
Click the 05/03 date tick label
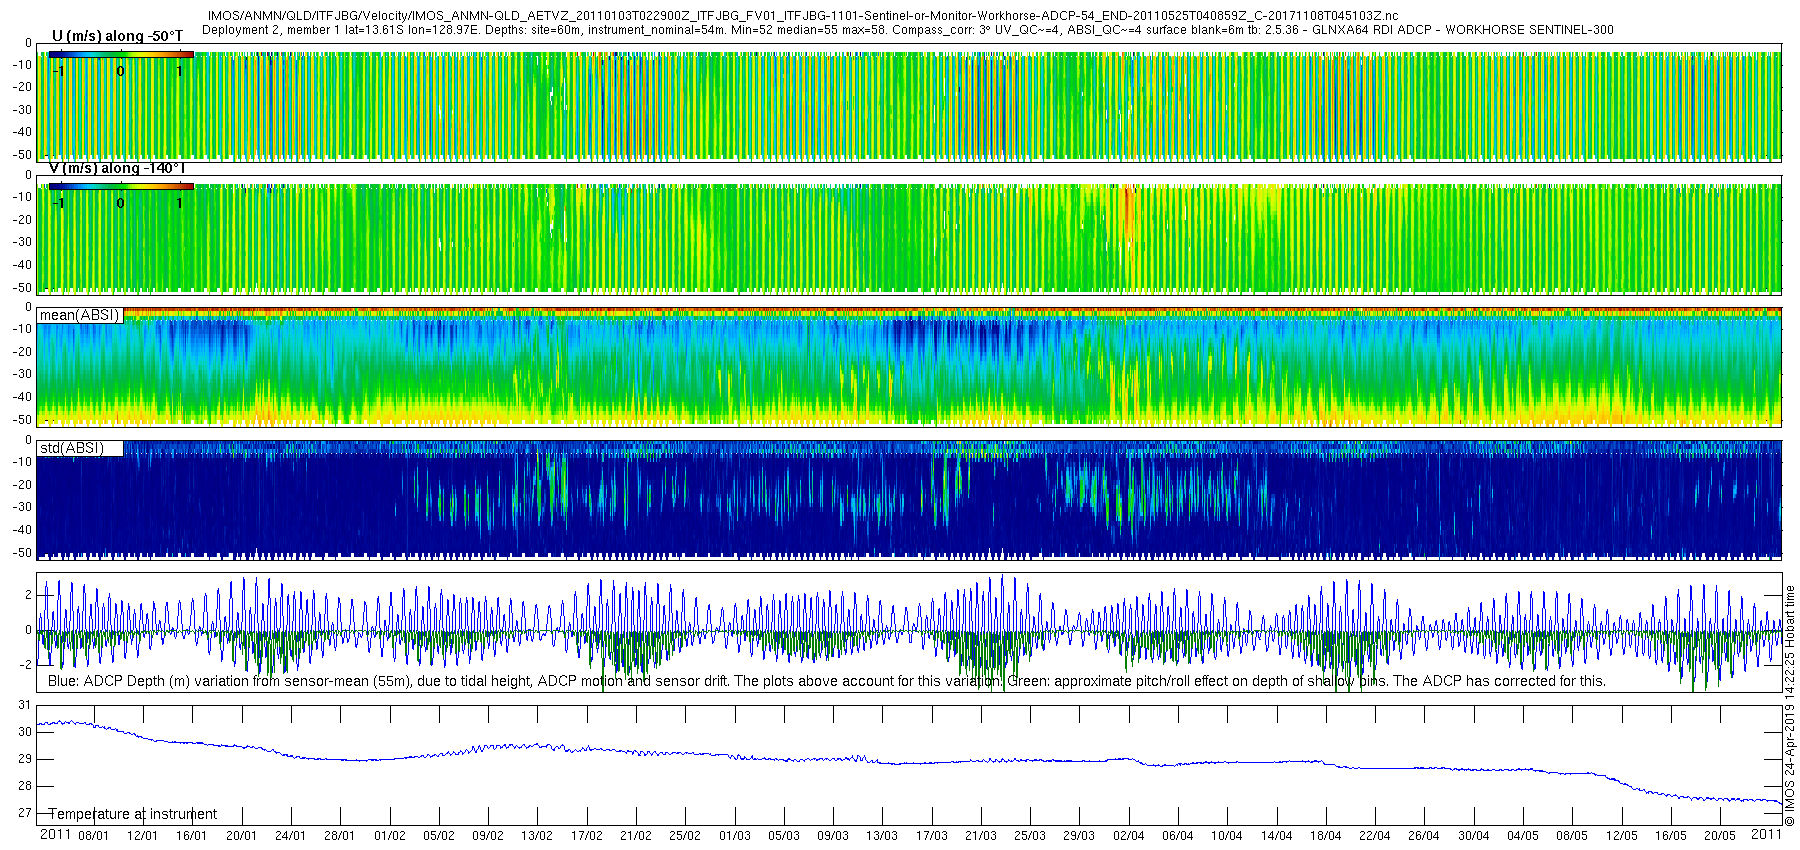coord(784,836)
